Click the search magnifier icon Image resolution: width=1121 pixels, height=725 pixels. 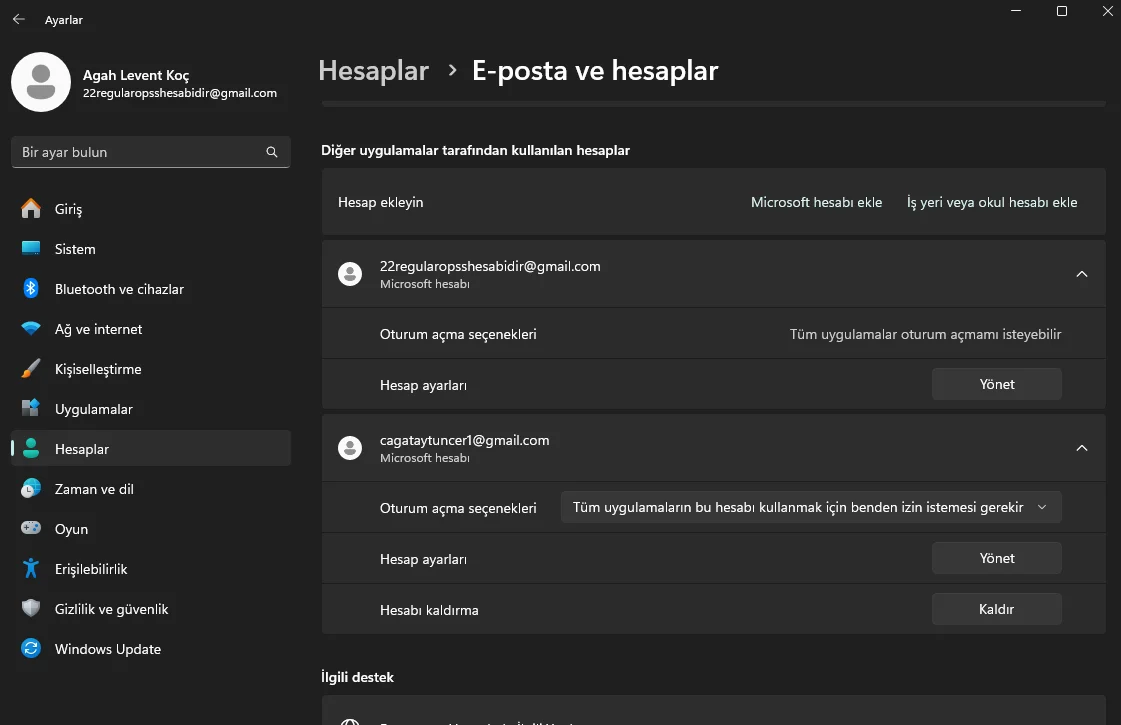(x=272, y=152)
